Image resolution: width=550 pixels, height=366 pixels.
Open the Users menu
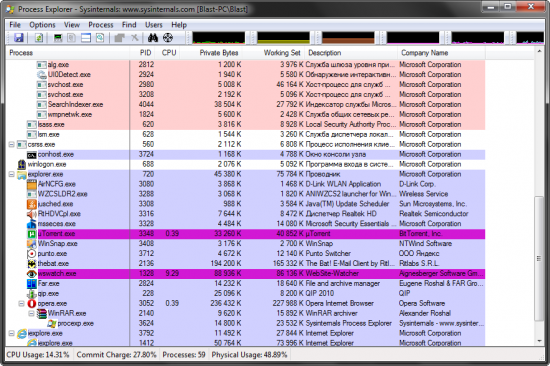(154, 25)
